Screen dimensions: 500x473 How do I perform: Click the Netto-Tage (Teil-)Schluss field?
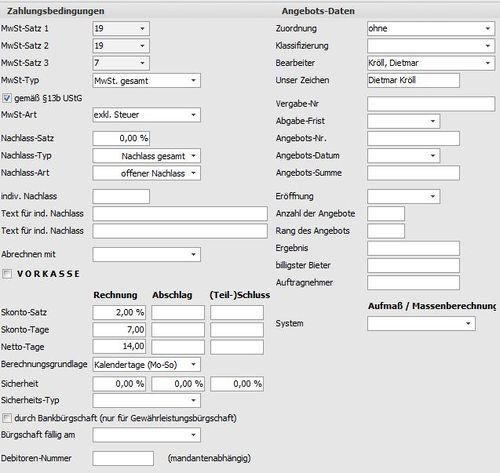coord(237,347)
